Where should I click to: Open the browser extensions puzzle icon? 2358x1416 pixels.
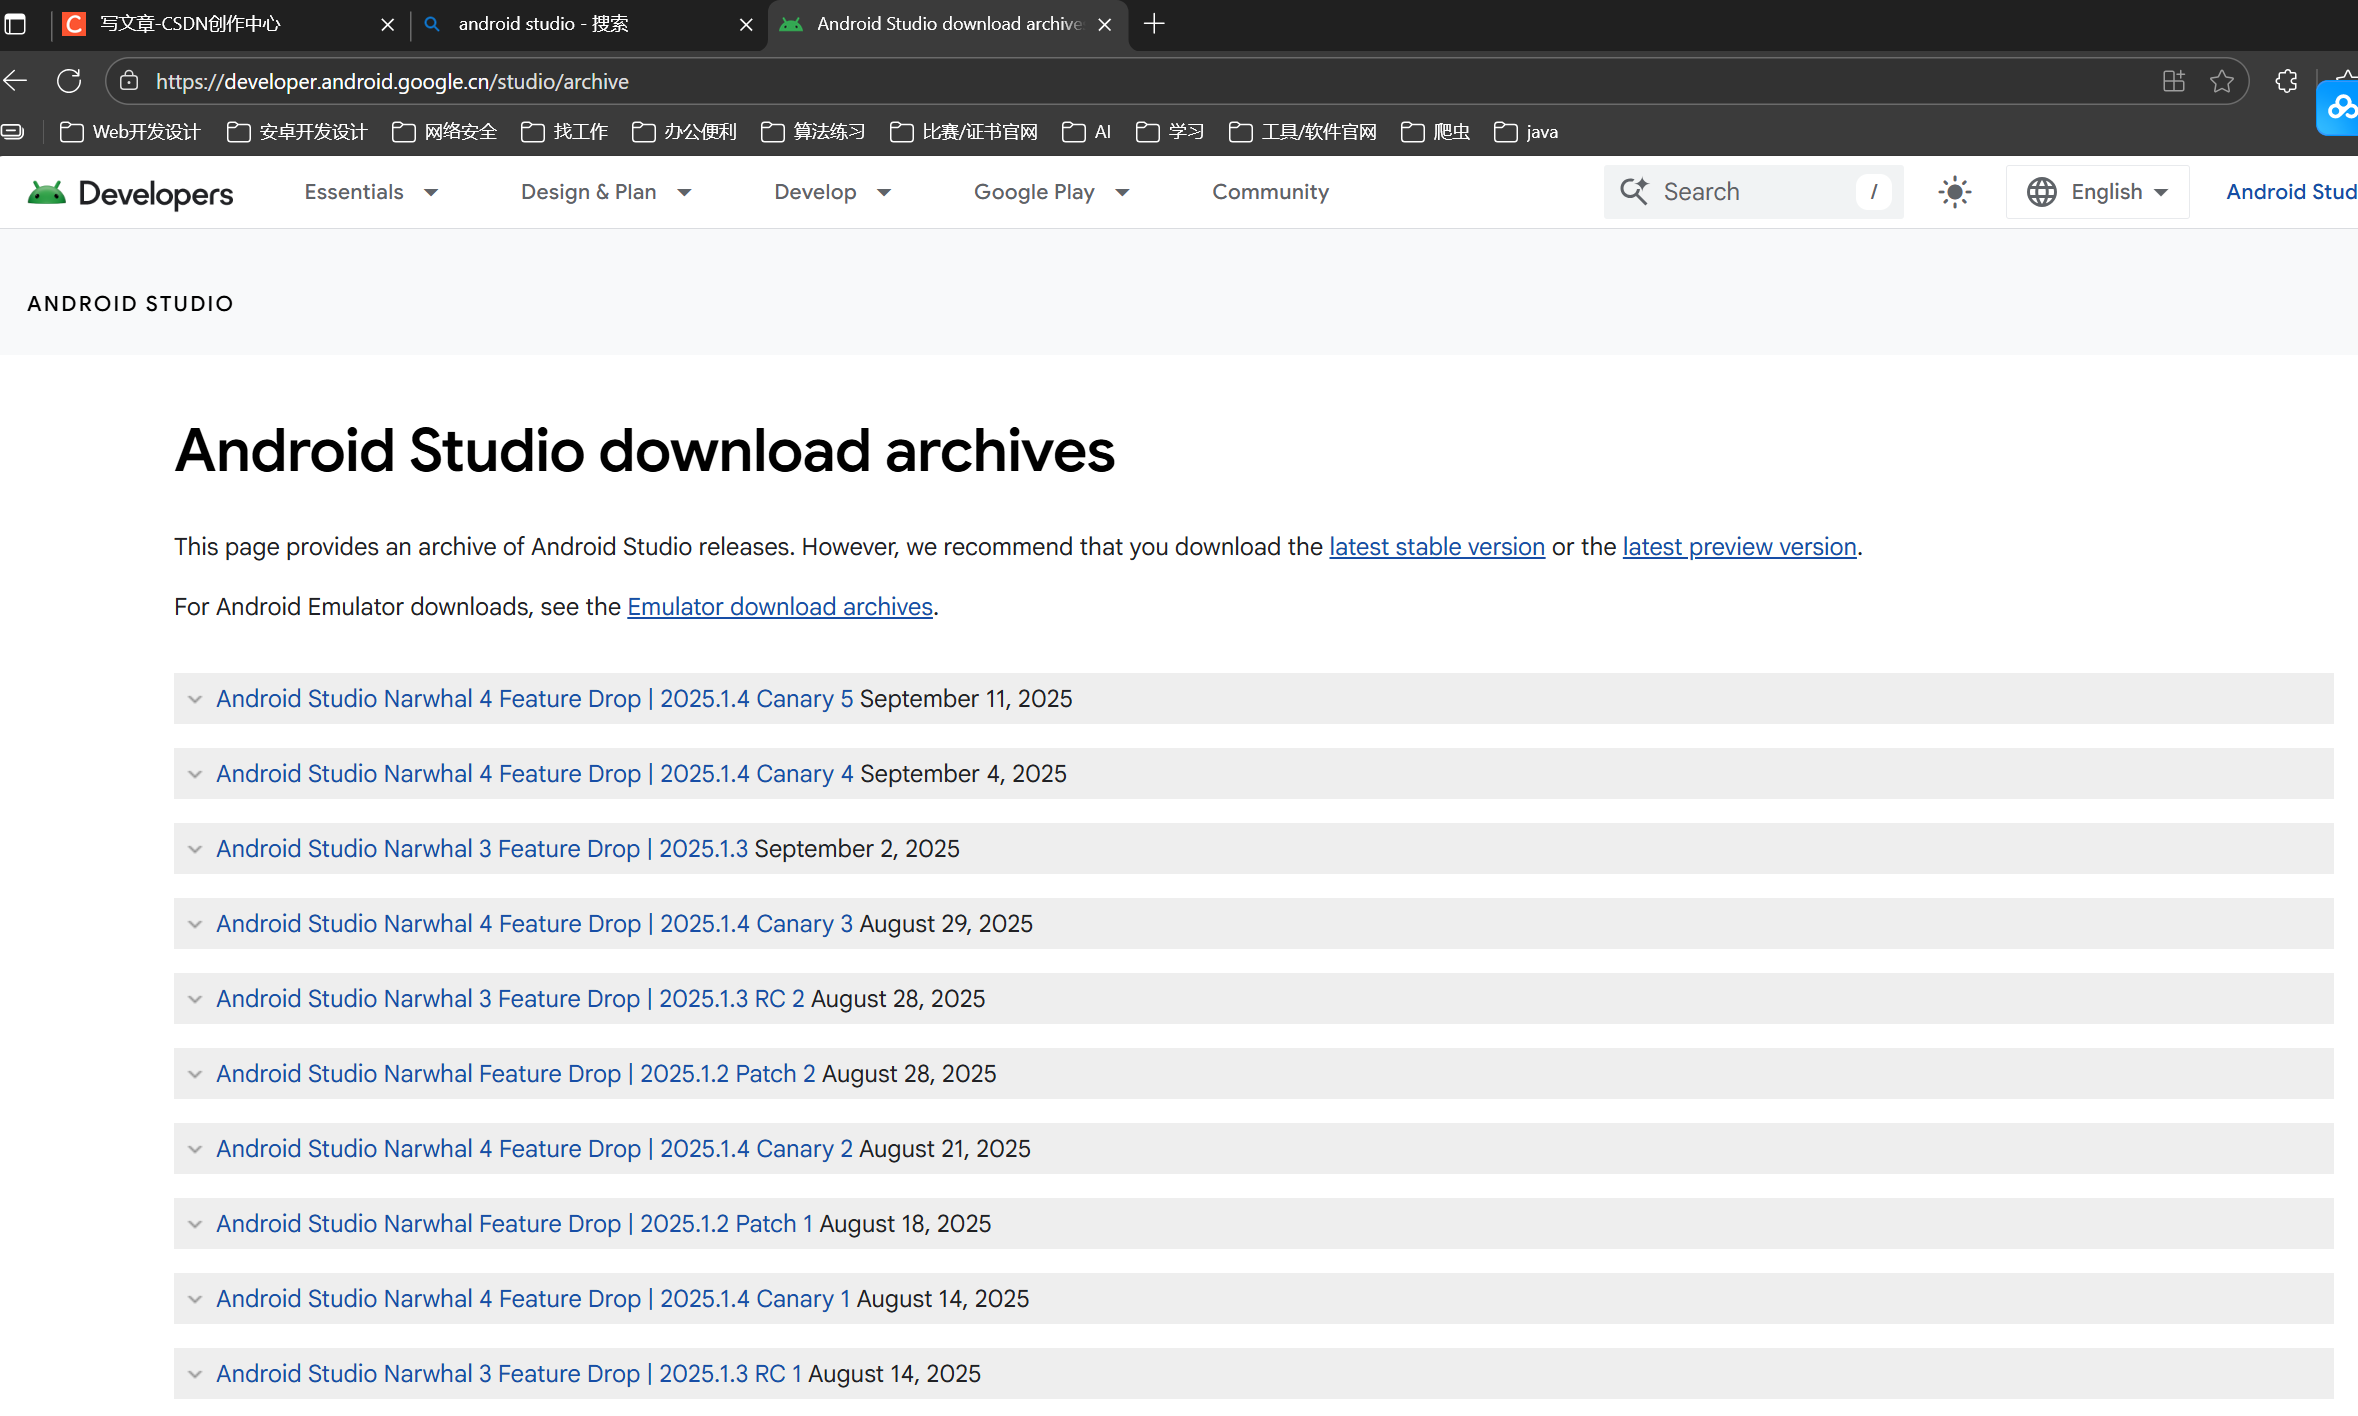[x=2286, y=81]
